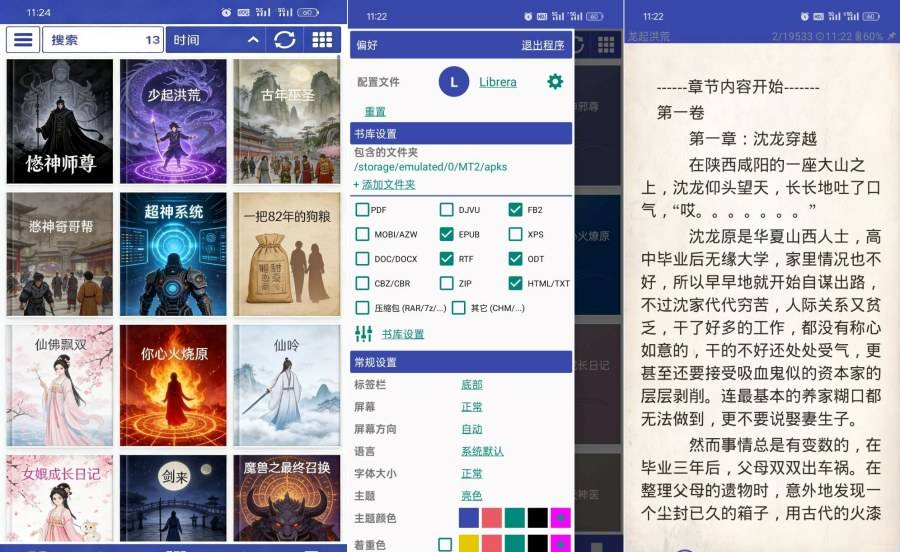Image resolution: width=900 pixels, height=552 pixels.
Task: Open the book 魔兽之最终召唤
Action: pyautogui.click(x=286, y=498)
